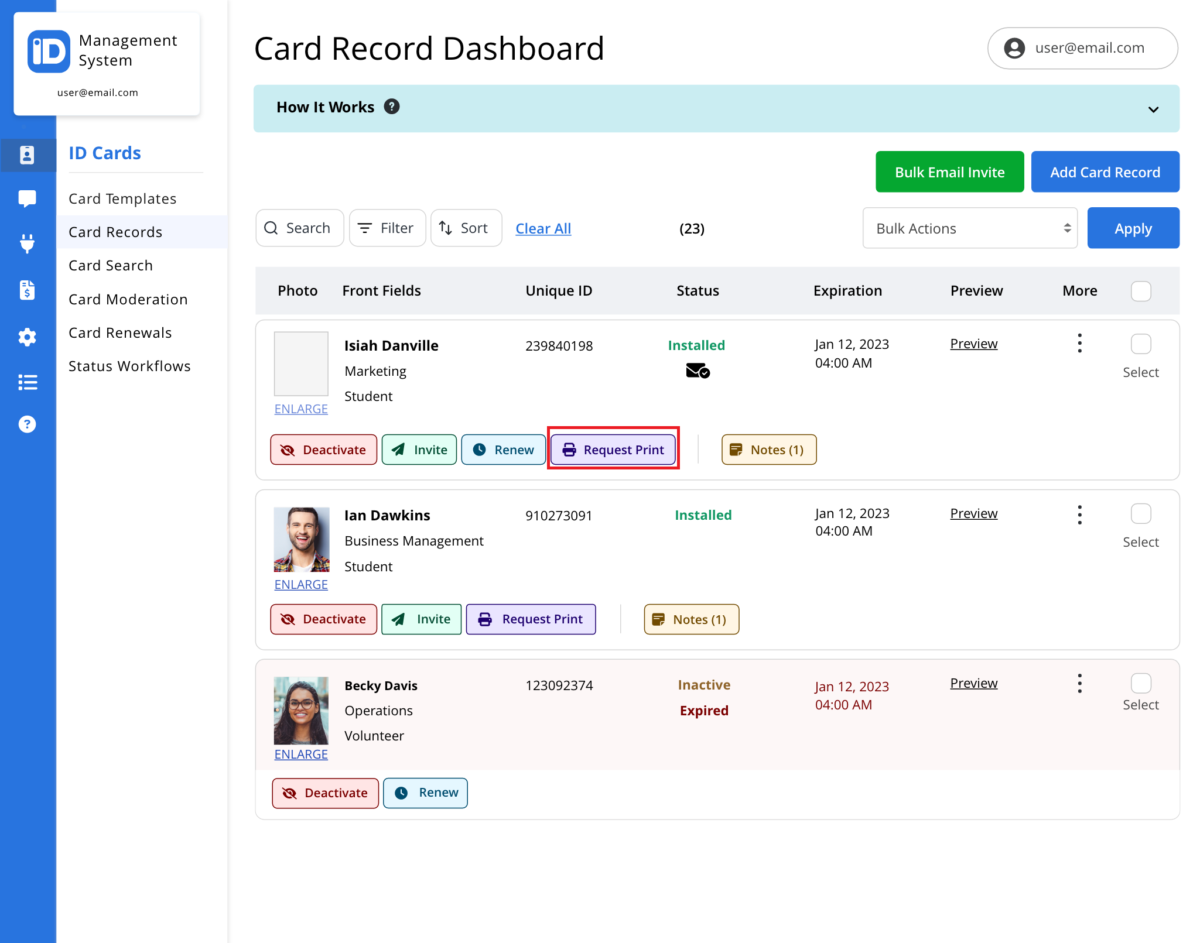This screenshot has width=1200, height=943.
Task: Check the Select checkbox for Becky Davis
Action: pyautogui.click(x=1140, y=682)
